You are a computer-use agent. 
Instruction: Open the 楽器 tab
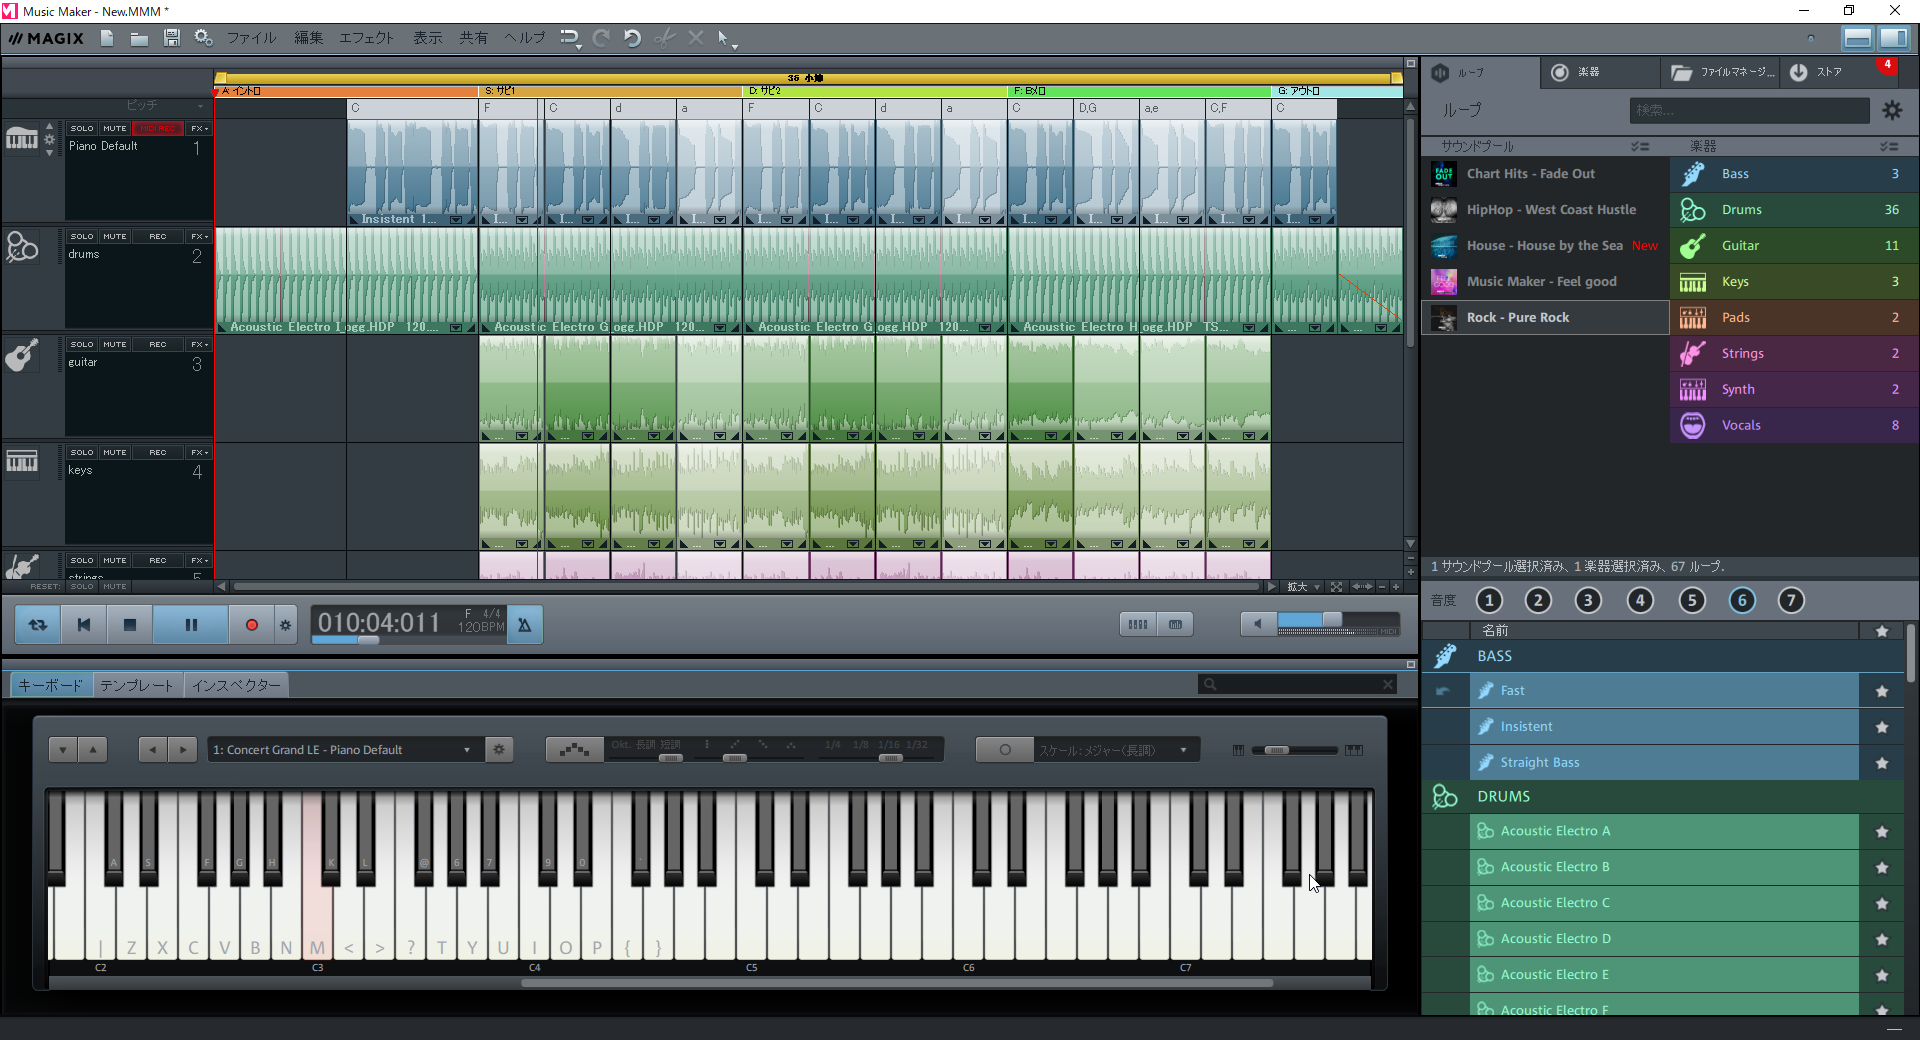1600,72
